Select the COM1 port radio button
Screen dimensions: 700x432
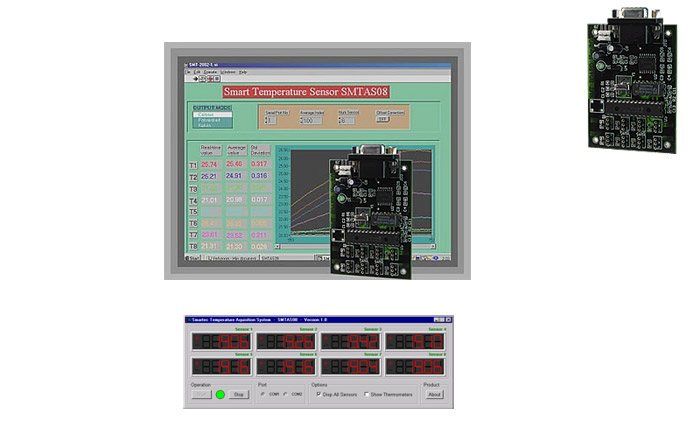(263, 395)
